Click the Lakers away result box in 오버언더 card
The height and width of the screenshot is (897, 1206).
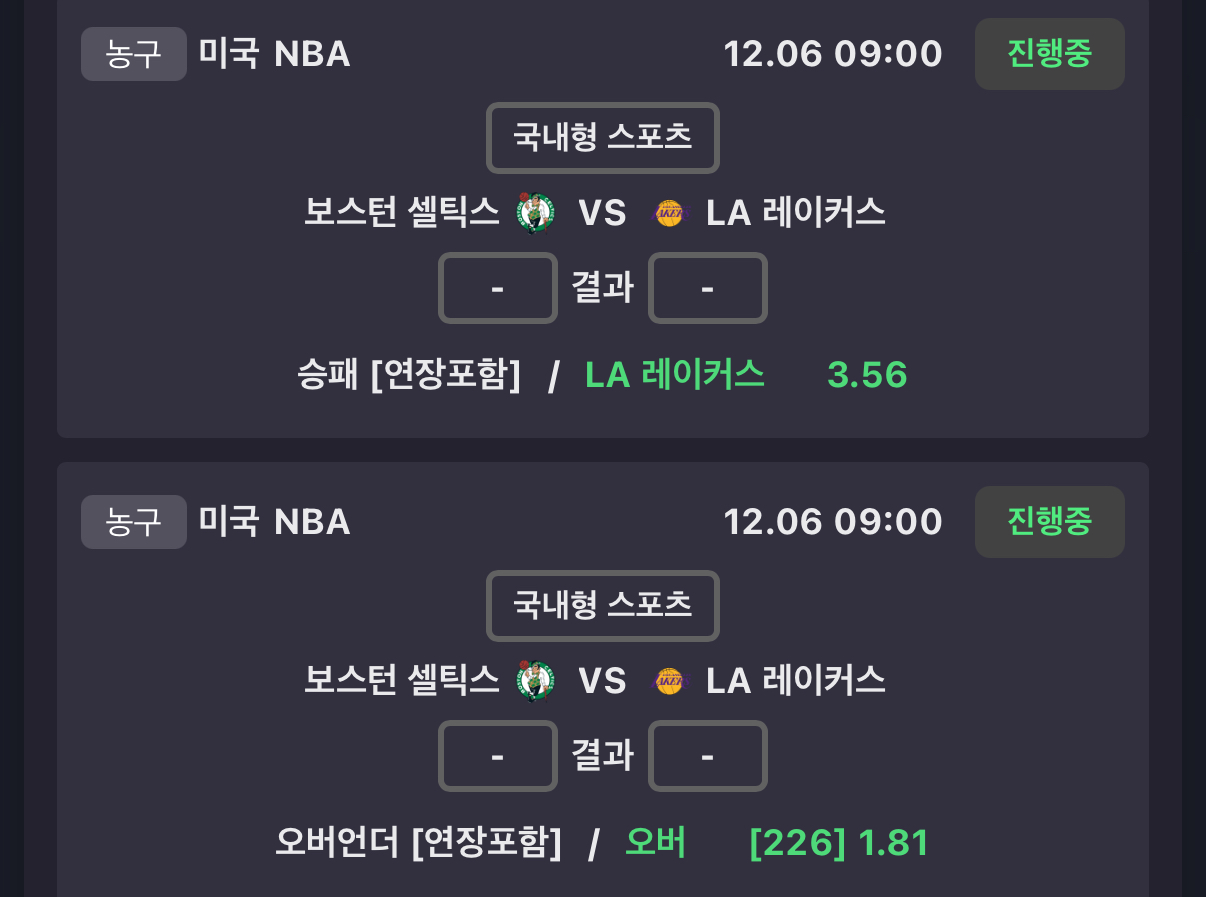click(707, 756)
